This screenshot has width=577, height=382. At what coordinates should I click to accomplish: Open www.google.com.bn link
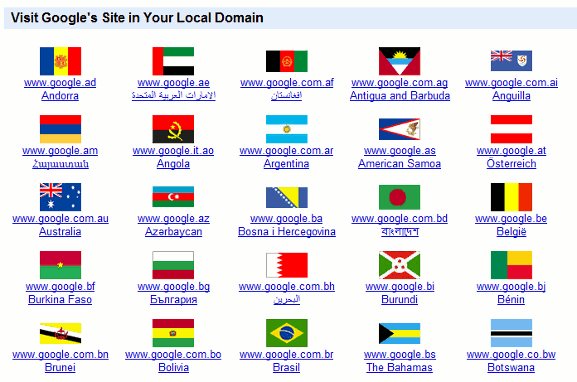click(60, 355)
